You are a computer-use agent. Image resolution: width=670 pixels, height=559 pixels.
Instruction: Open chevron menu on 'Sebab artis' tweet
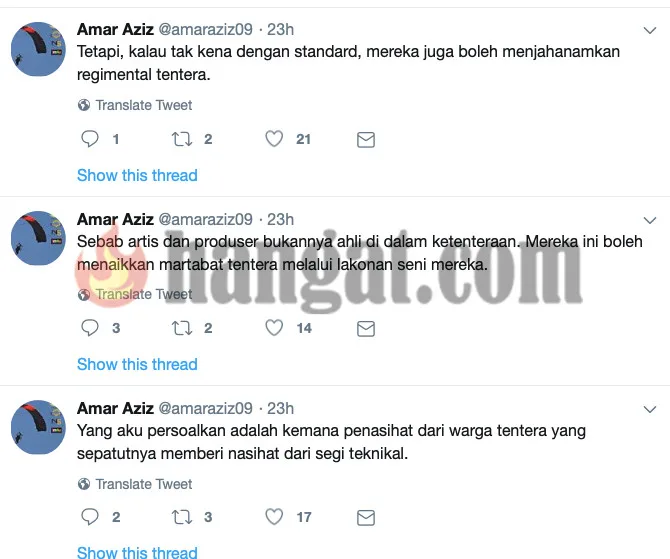[x=650, y=220]
